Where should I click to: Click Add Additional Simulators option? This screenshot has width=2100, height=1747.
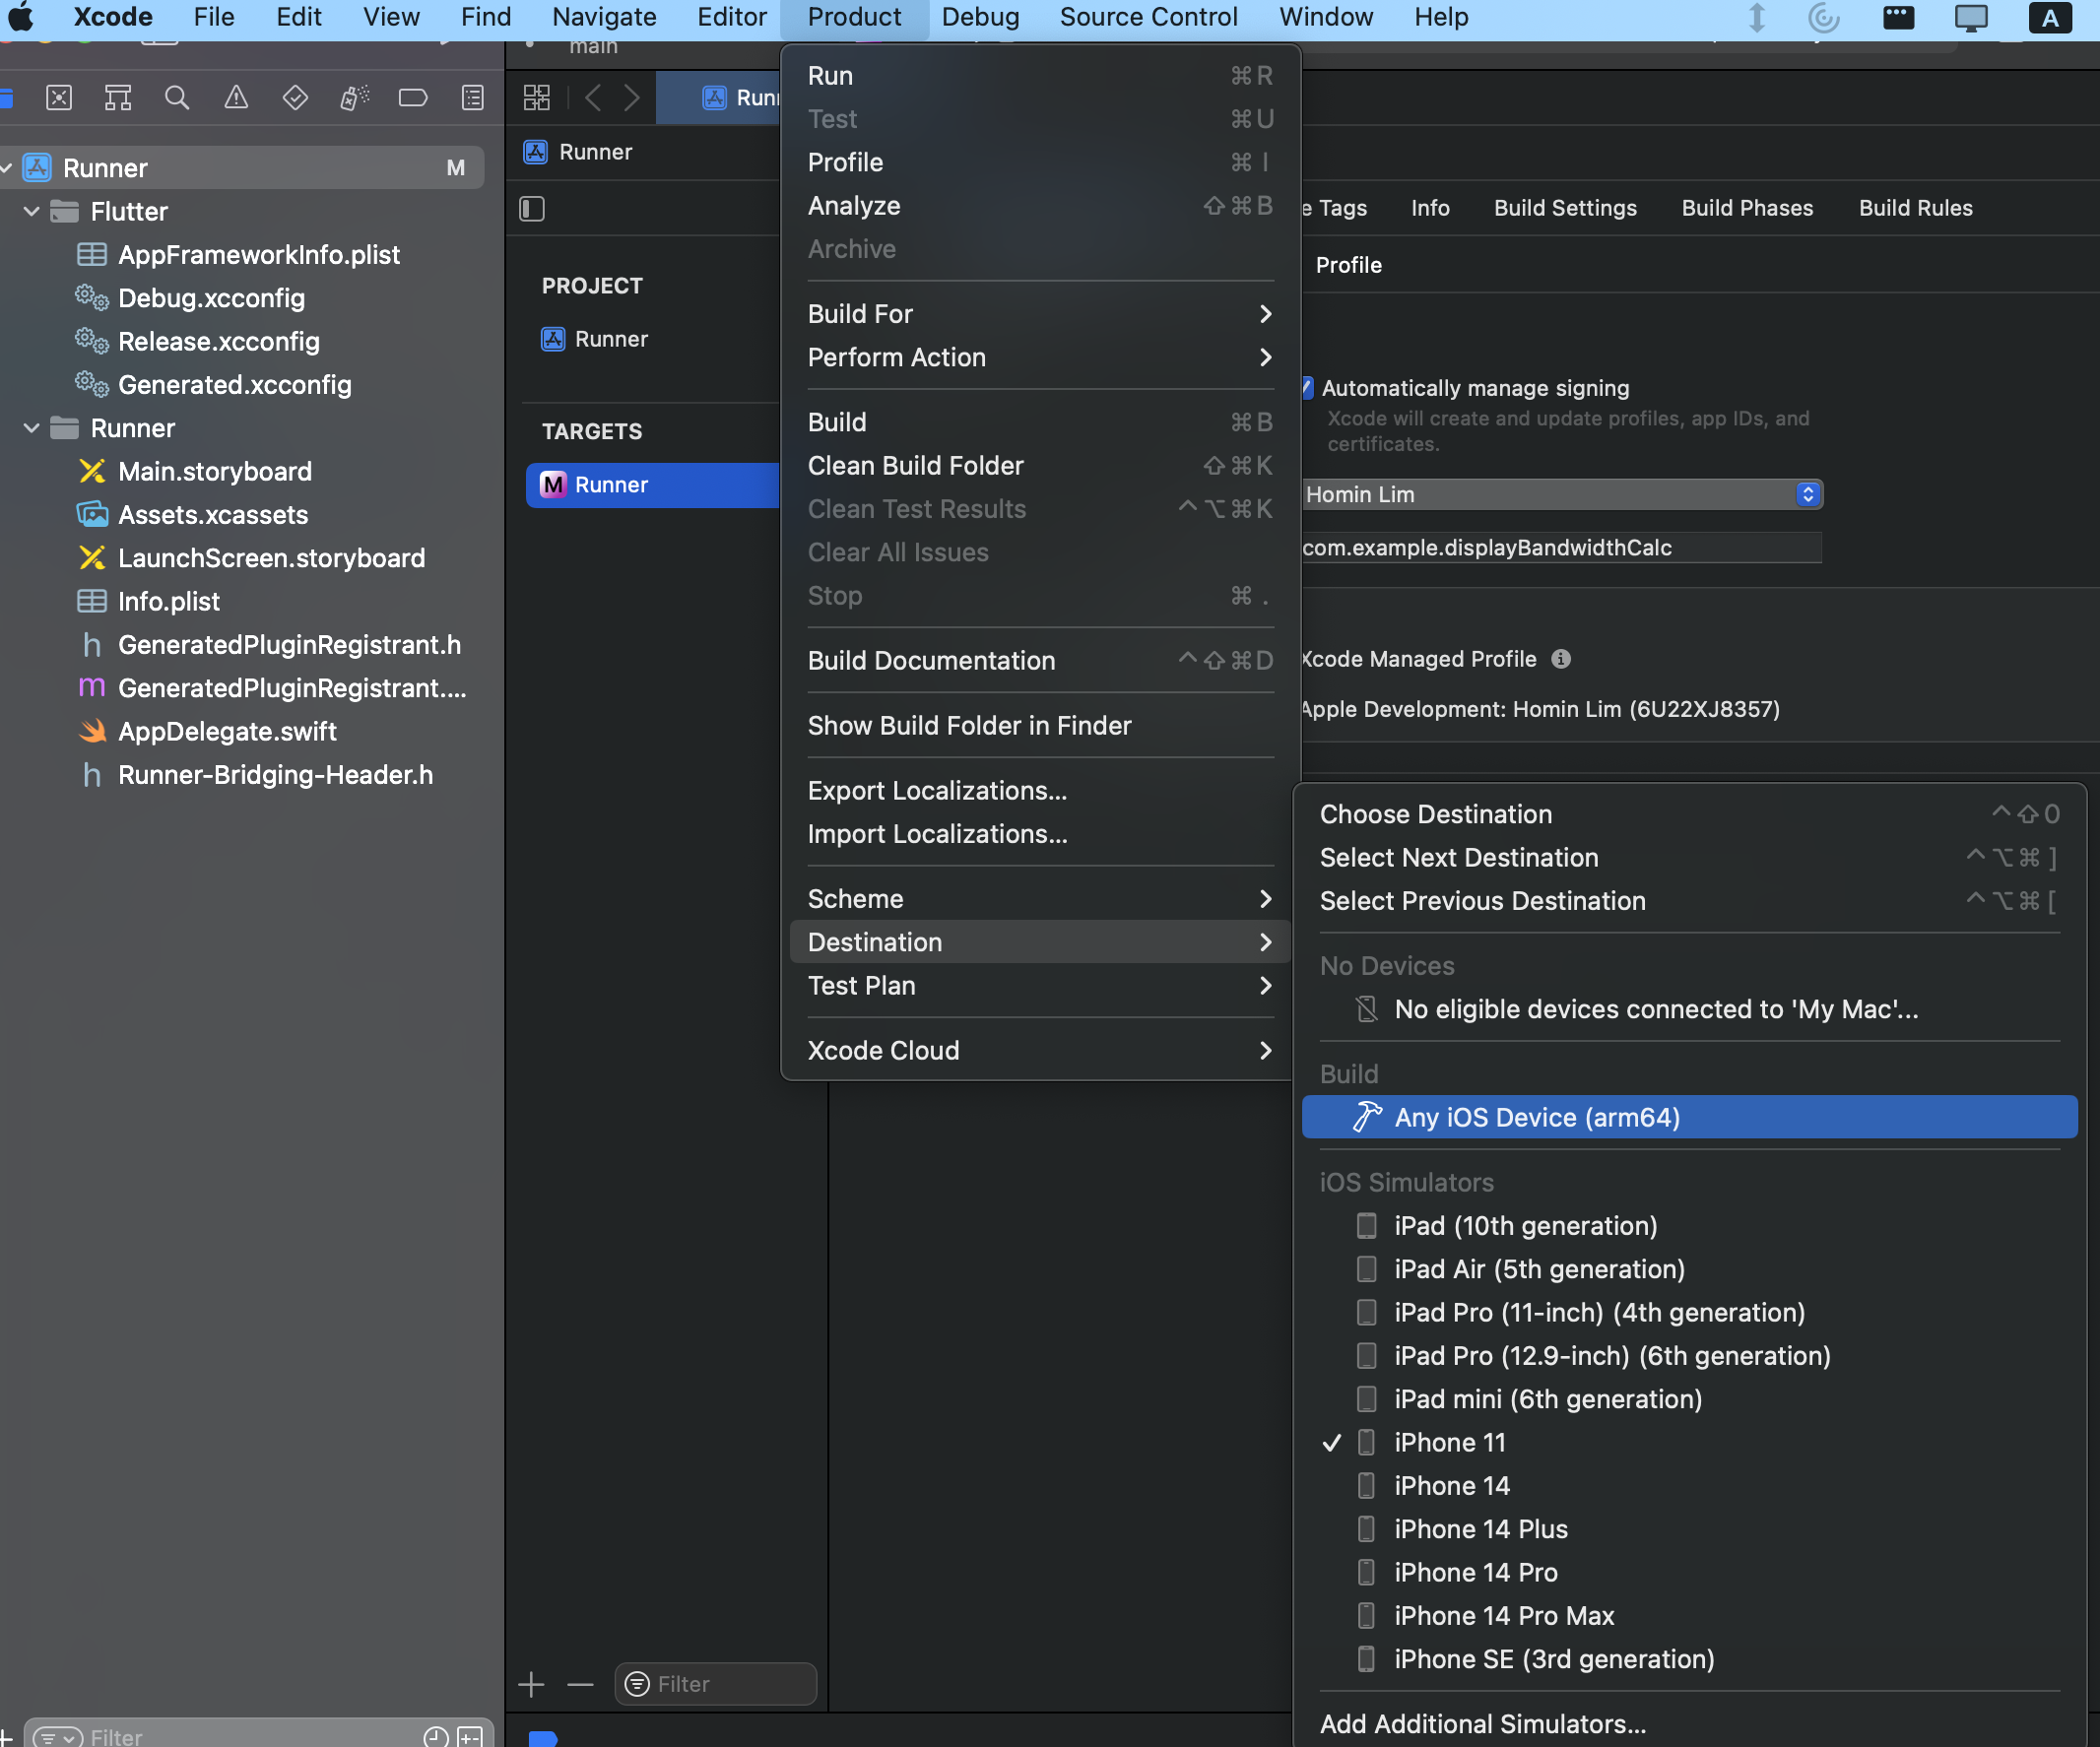pyautogui.click(x=1481, y=1723)
